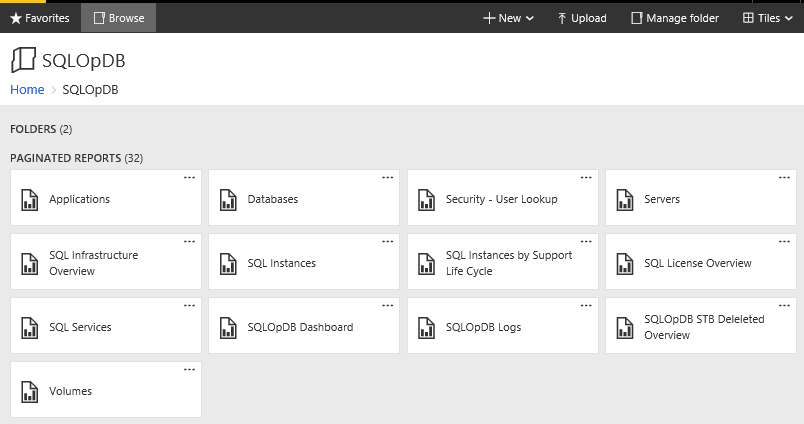This screenshot has width=804, height=424.
Task: Go to Home via breadcrumb link
Action: (27, 90)
